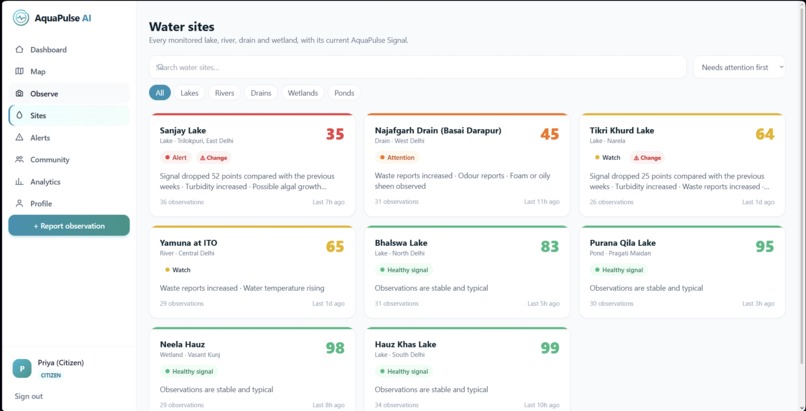Viewport: 806px width, 411px height.
Task: Click the Profile person icon
Action: tap(20, 203)
